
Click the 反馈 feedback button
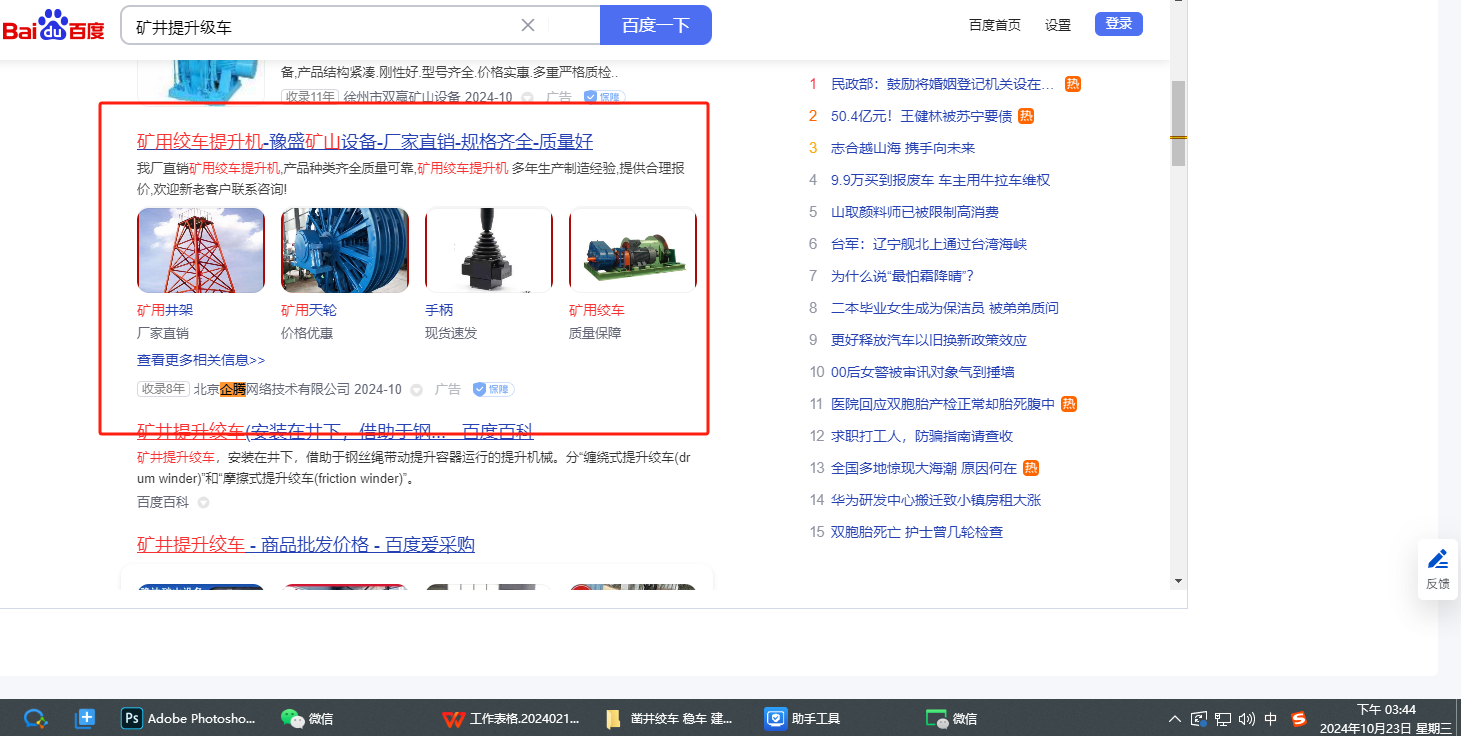click(1438, 570)
